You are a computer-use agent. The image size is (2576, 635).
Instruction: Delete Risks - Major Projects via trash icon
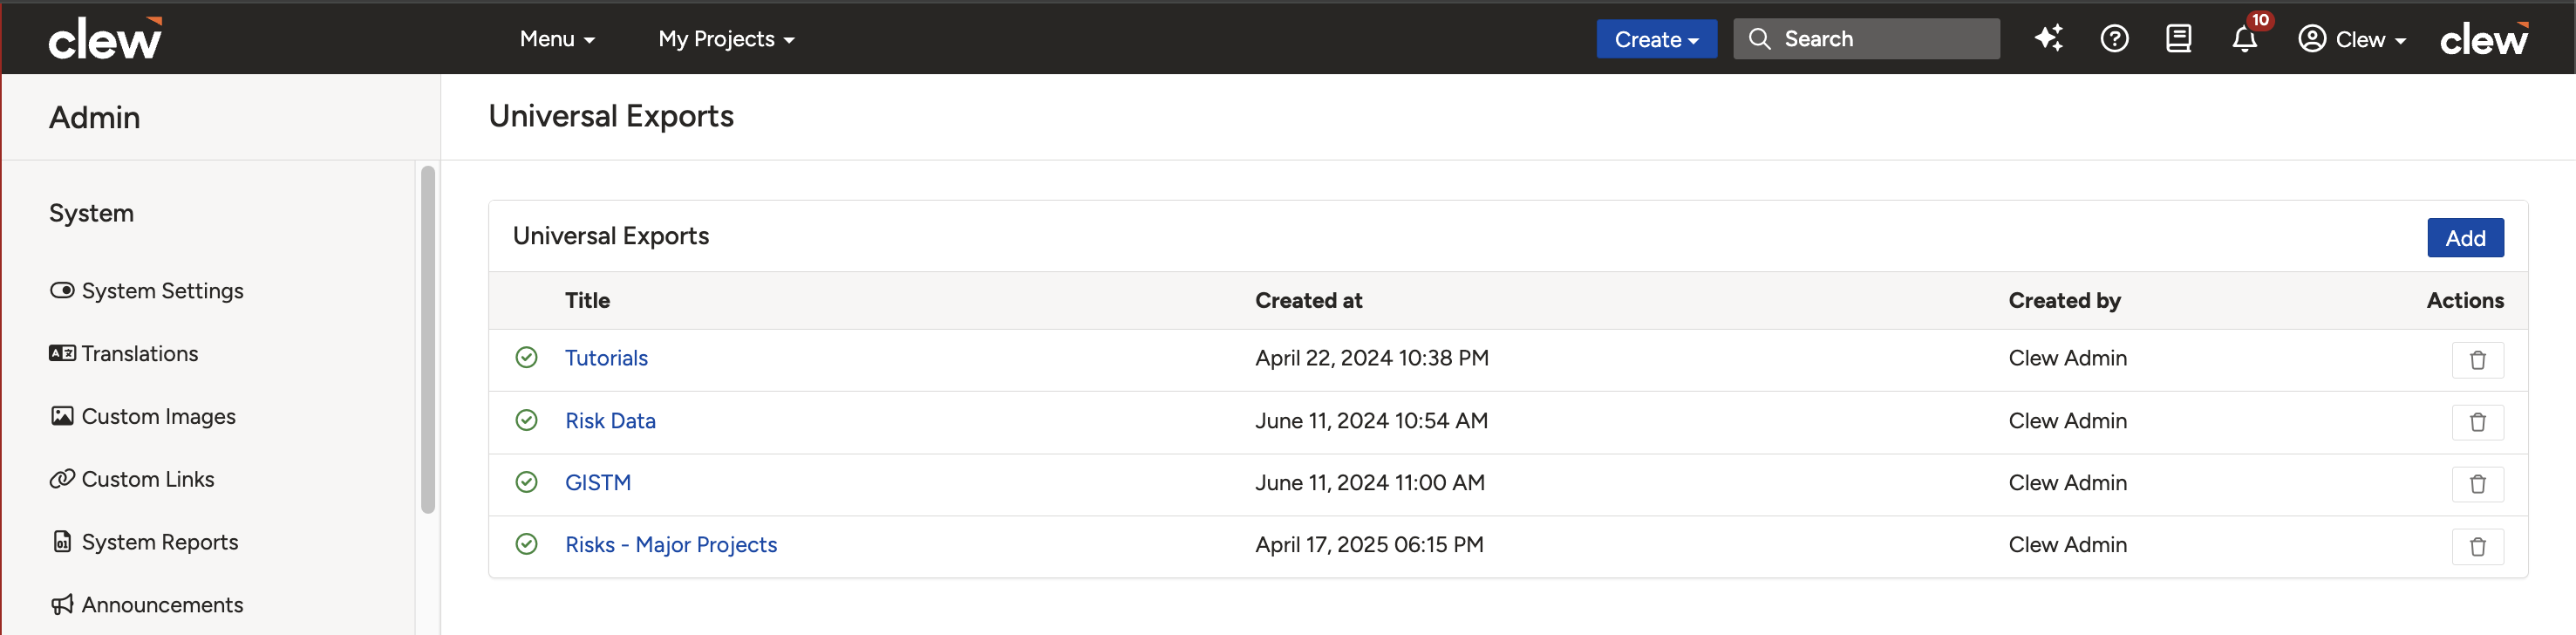tap(2477, 546)
